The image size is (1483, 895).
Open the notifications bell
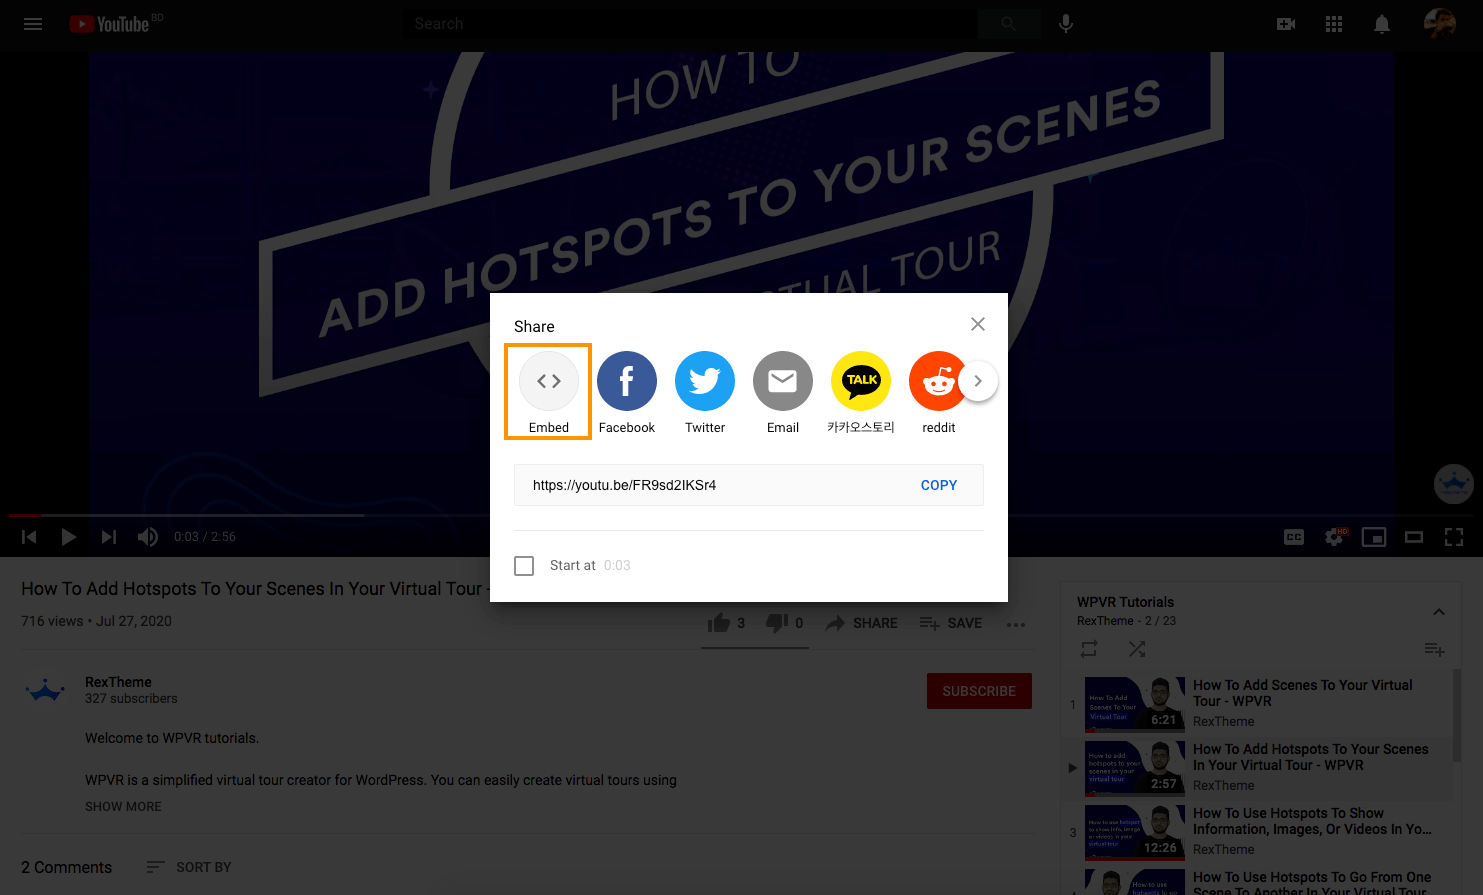(x=1382, y=24)
